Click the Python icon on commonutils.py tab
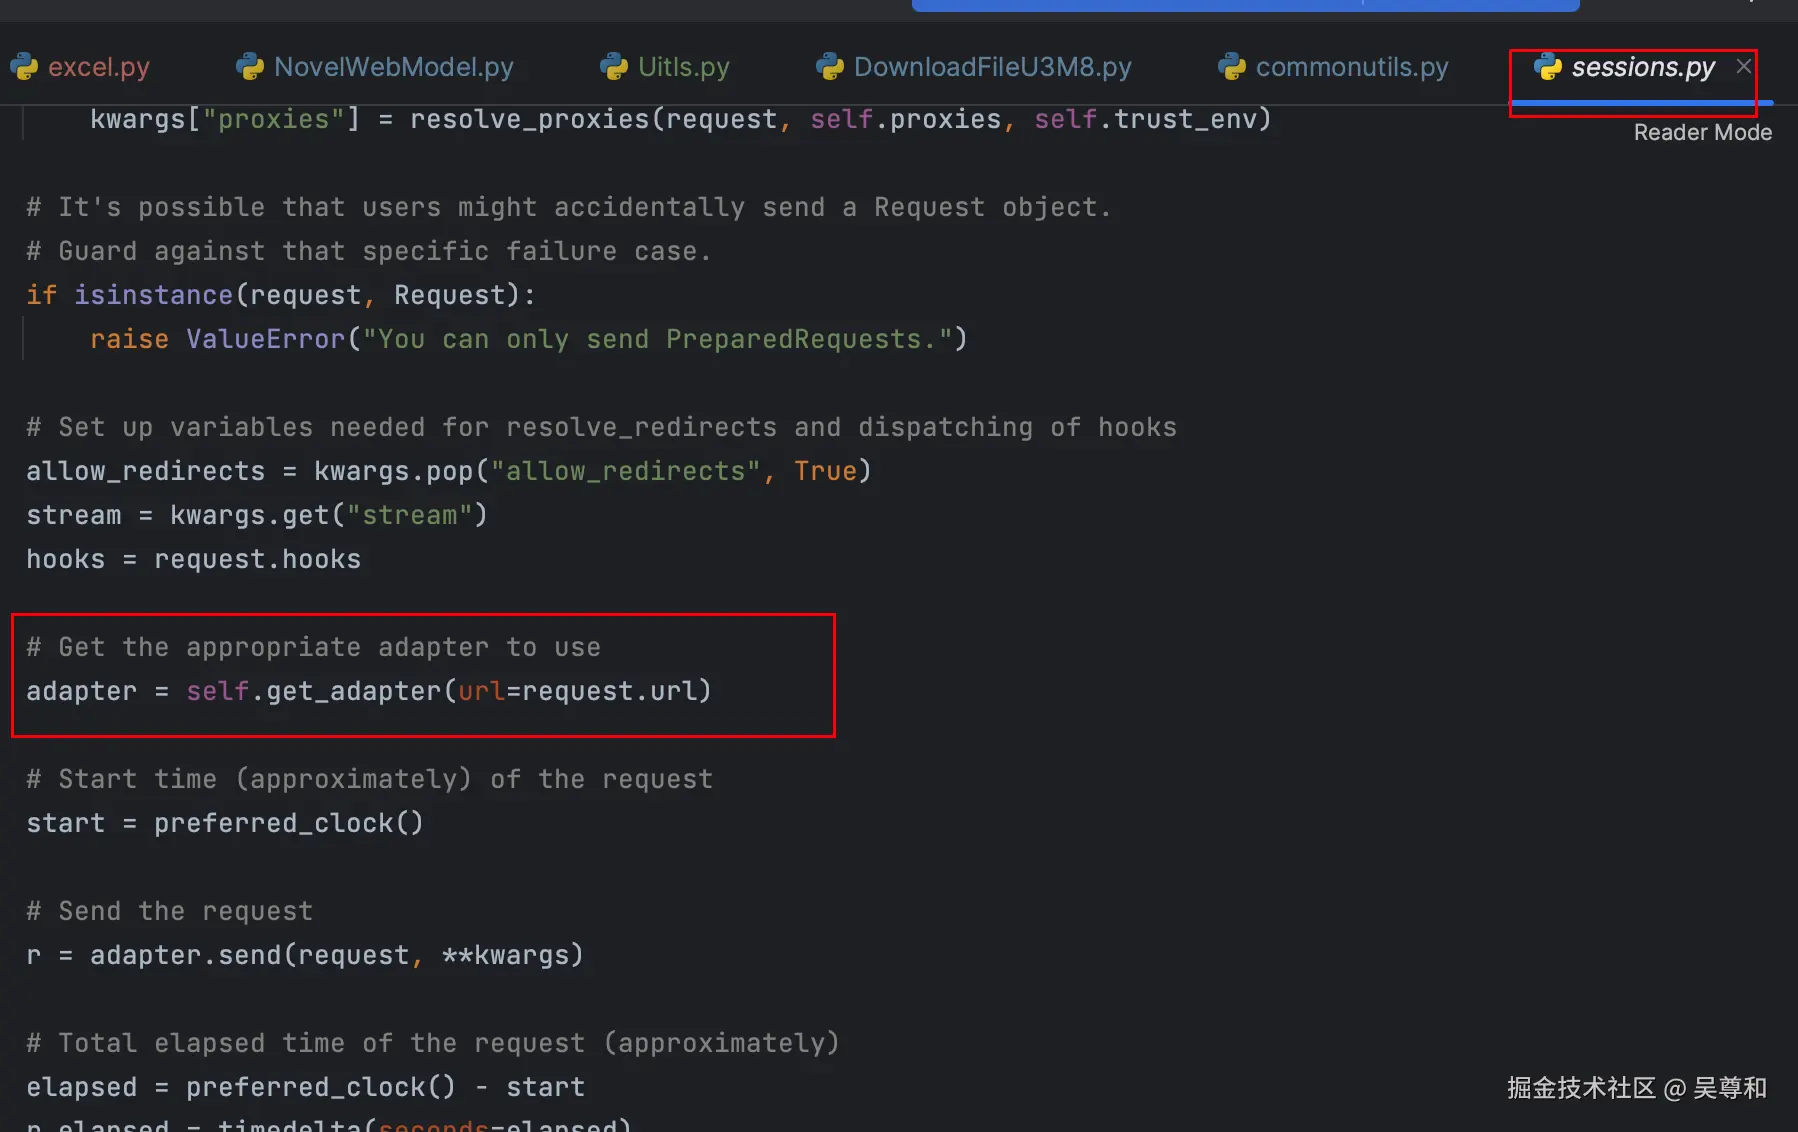The image size is (1798, 1132). pos(1232,67)
